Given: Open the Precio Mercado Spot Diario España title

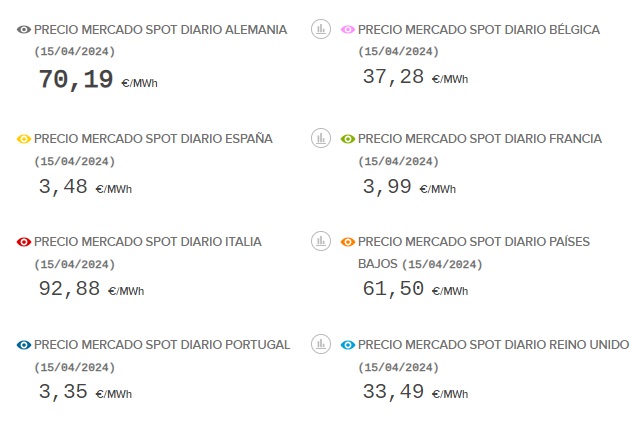Looking at the screenshot, I should pos(153,139).
